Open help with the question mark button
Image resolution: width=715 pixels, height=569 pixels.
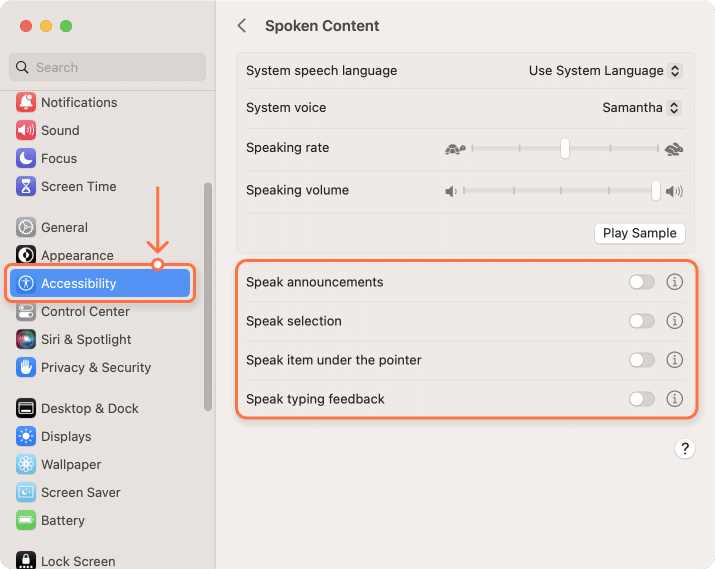click(x=684, y=449)
